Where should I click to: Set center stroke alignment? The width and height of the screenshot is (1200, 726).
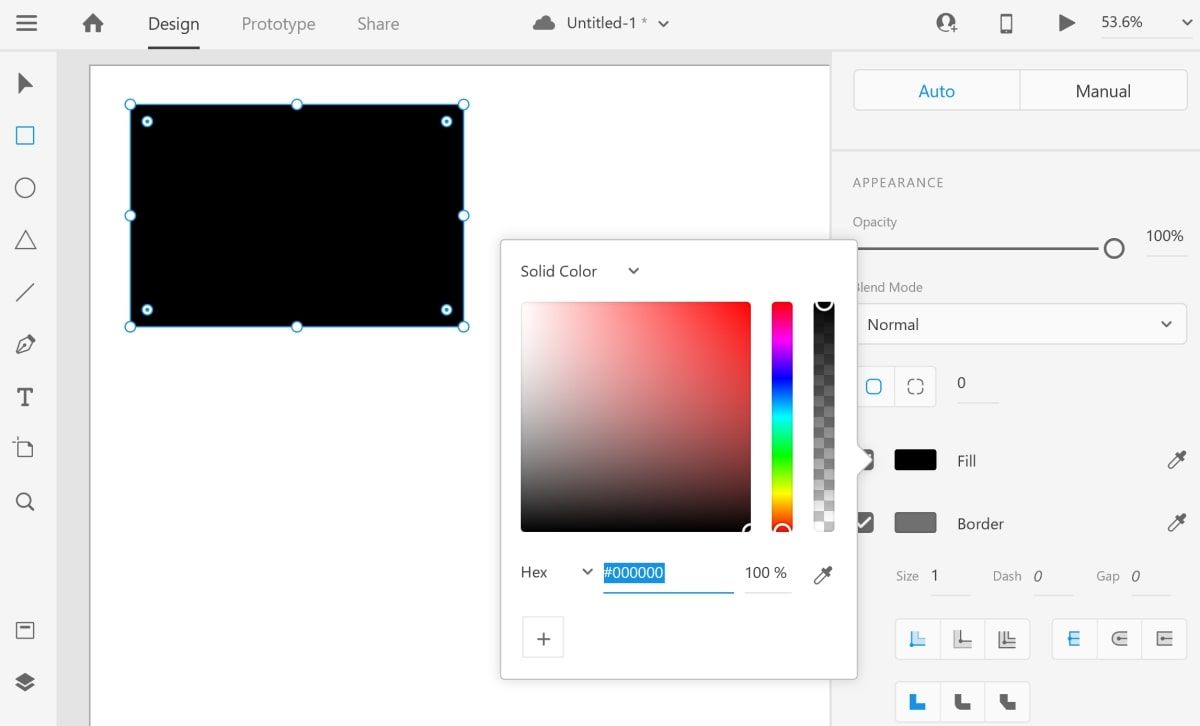click(x=1007, y=639)
